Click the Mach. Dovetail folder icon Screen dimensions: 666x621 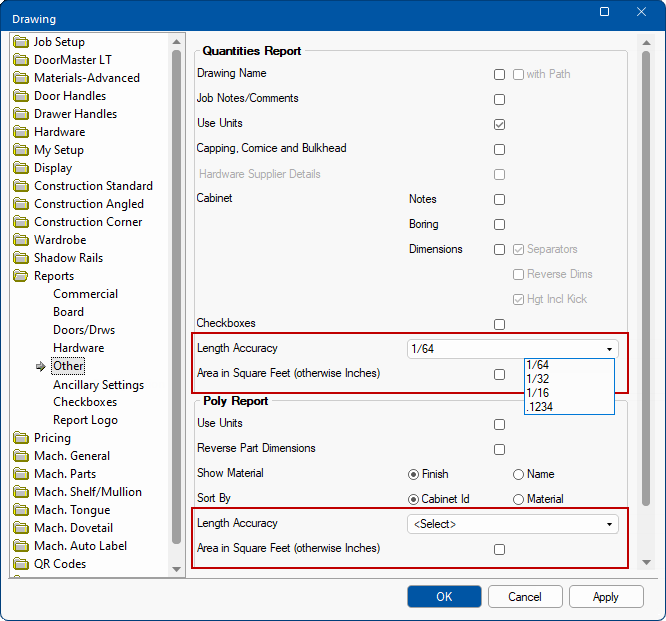pos(21,528)
